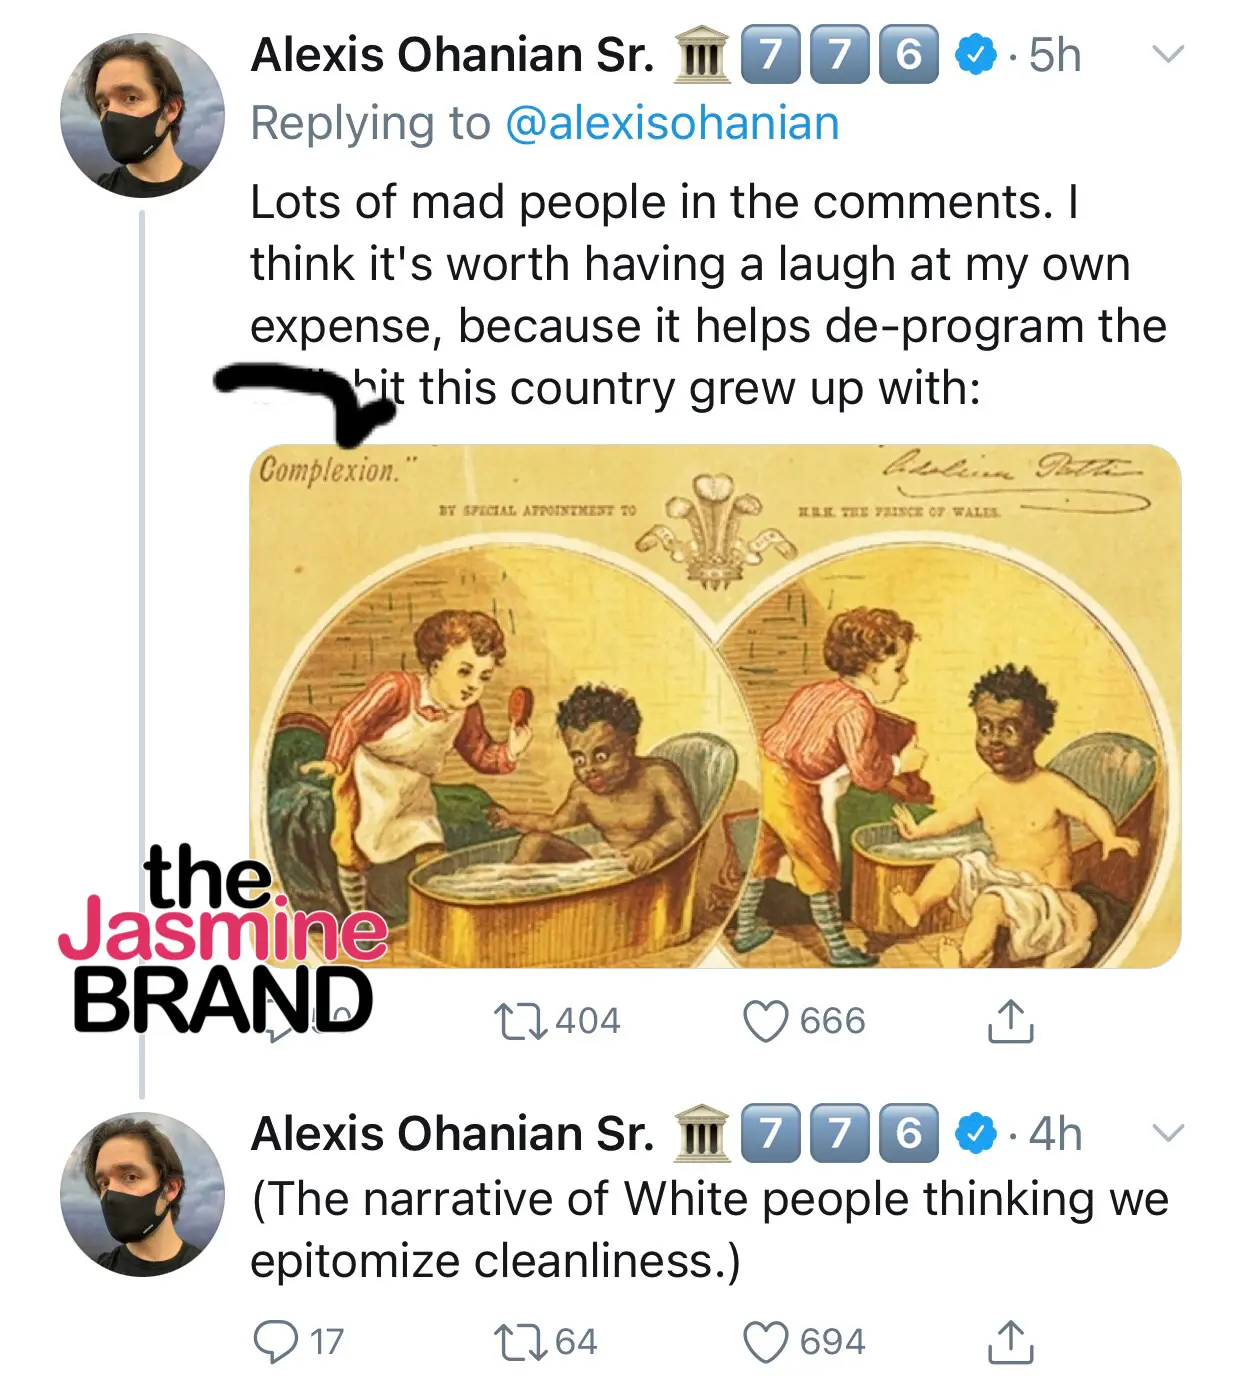The height and width of the screenshot is (1396, 1242).
Task: Reply to the tweet with 17 replies
Action: pyautogui.click(x=275, y=1342)
